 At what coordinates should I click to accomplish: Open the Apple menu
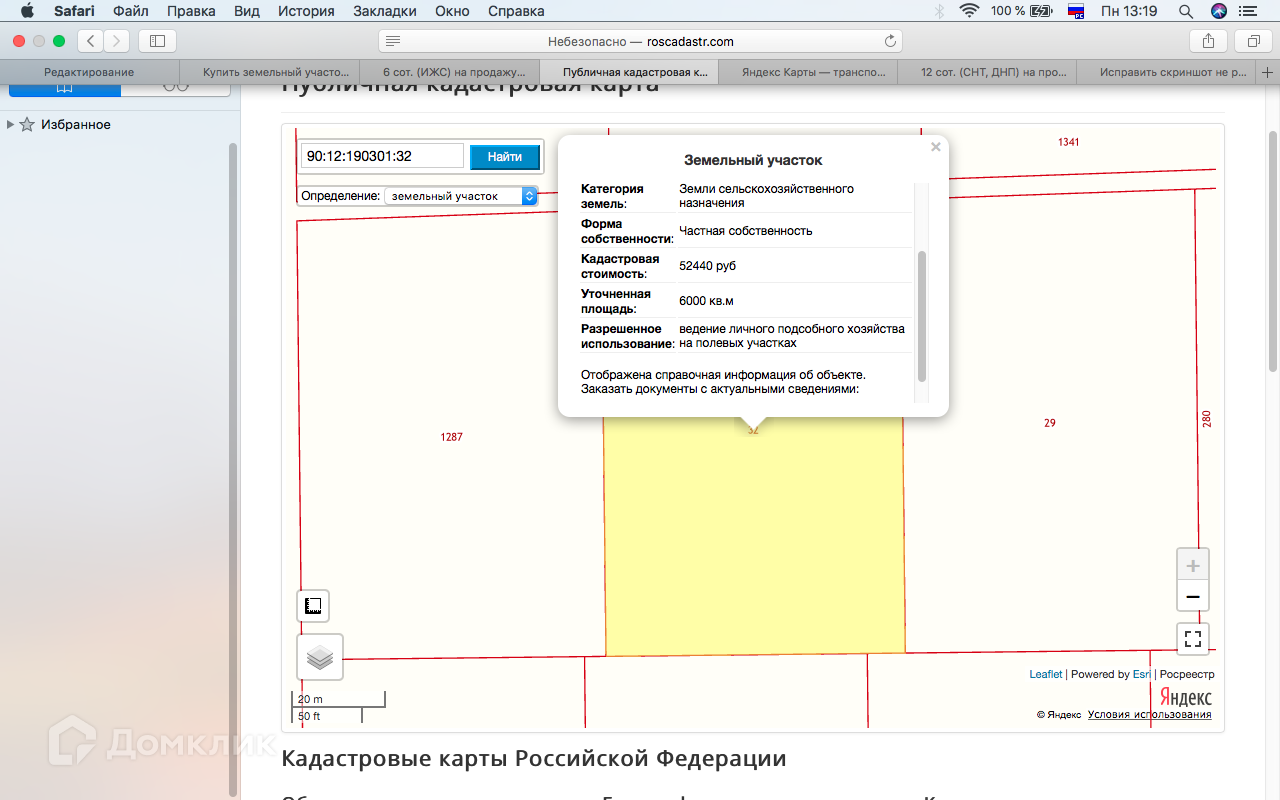27,11
